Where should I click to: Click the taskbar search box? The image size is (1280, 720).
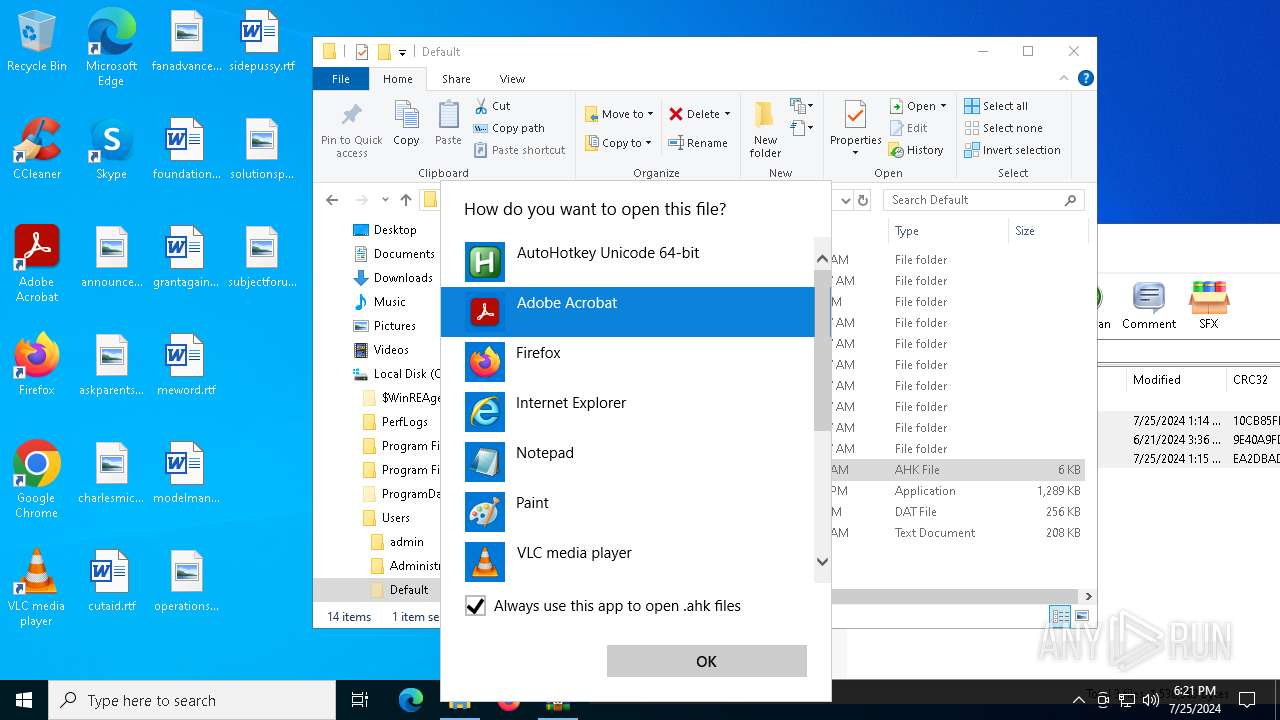click(x=192, y=700)
